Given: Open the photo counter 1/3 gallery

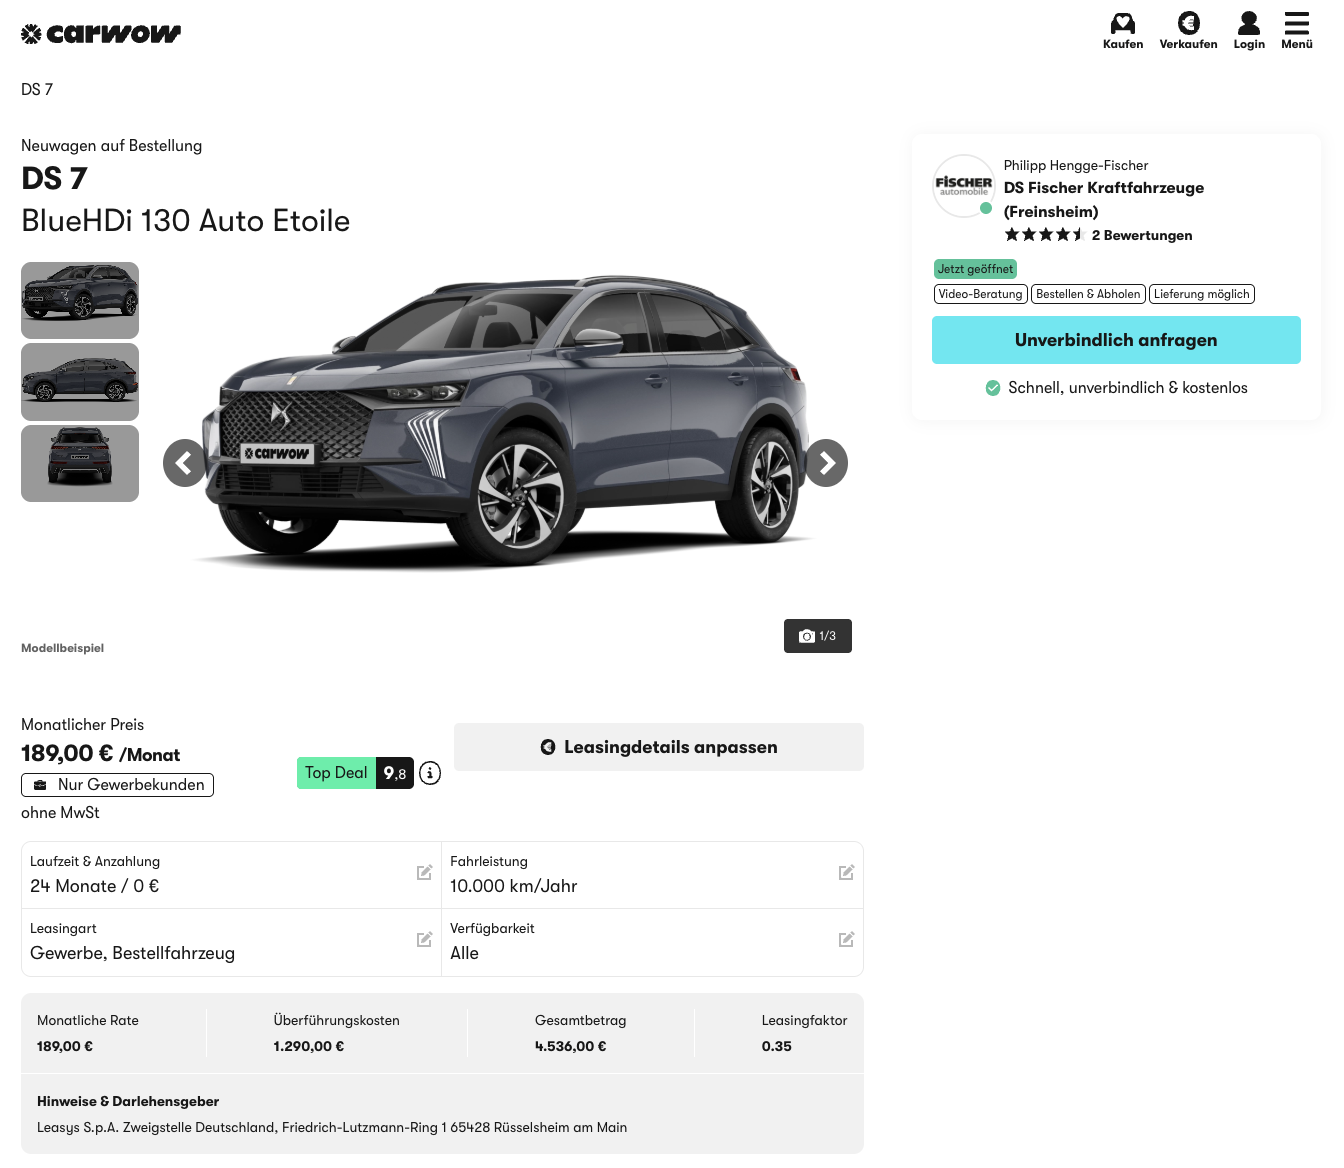Looking at the screenshot, I should [817, 636].
